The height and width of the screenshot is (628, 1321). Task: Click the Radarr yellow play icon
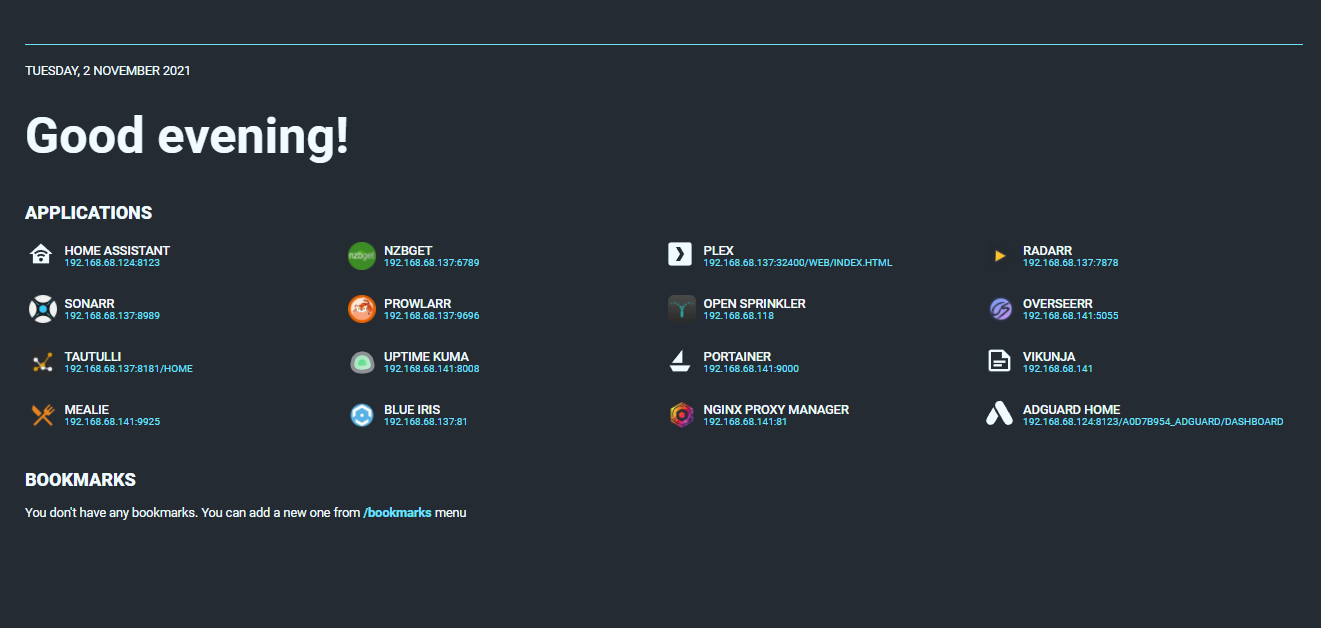tap(999, 256)
